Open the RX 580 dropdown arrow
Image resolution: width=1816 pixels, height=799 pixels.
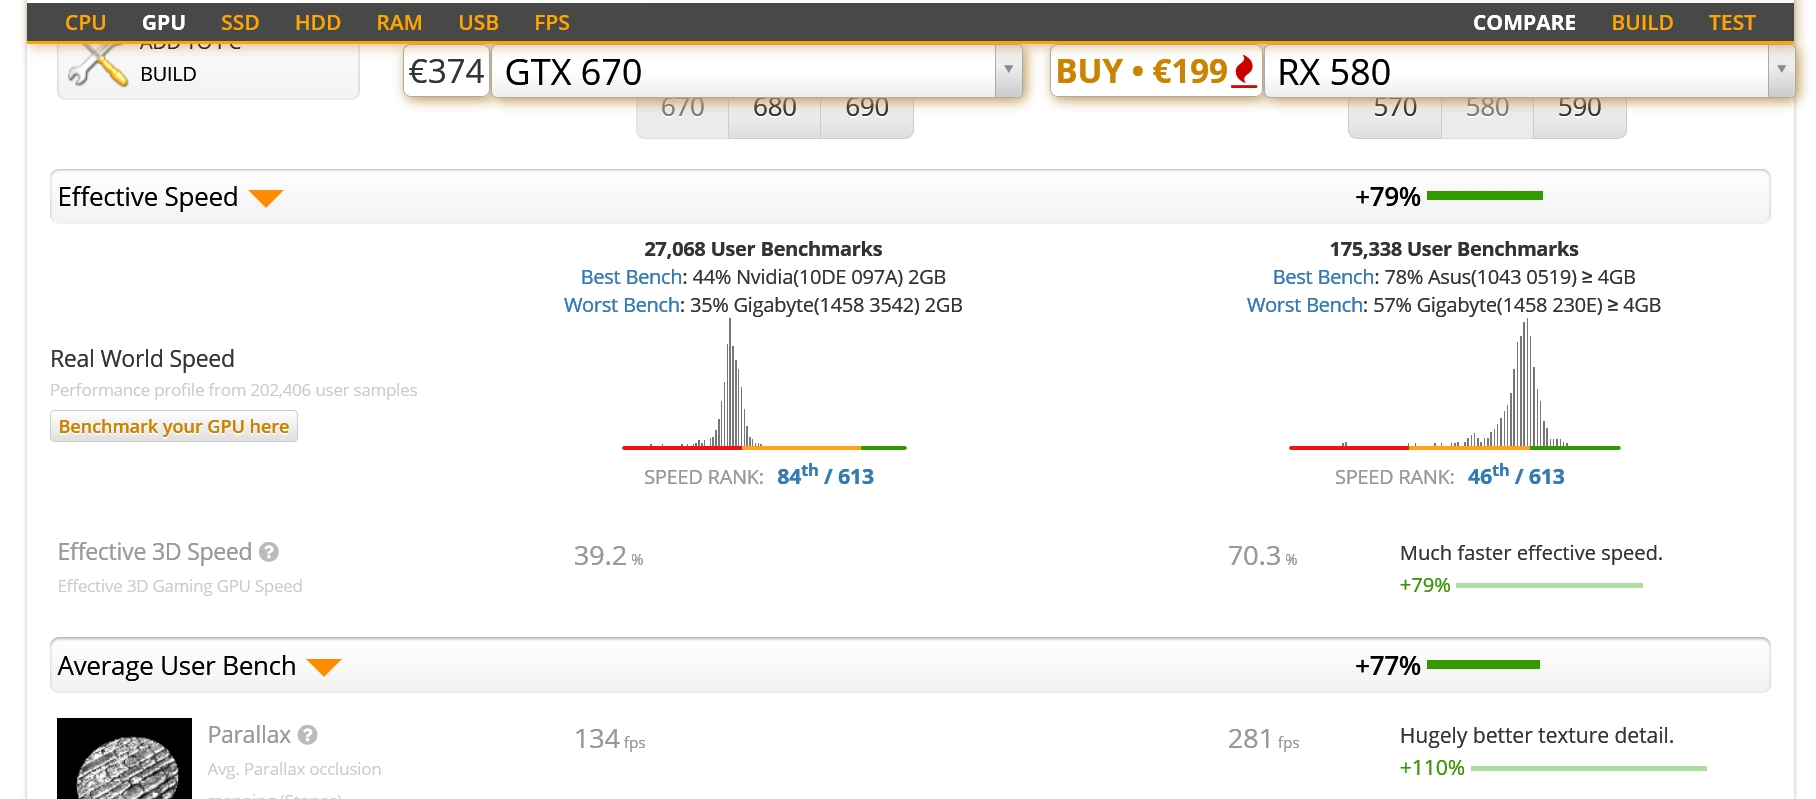tap(1781, 70)
